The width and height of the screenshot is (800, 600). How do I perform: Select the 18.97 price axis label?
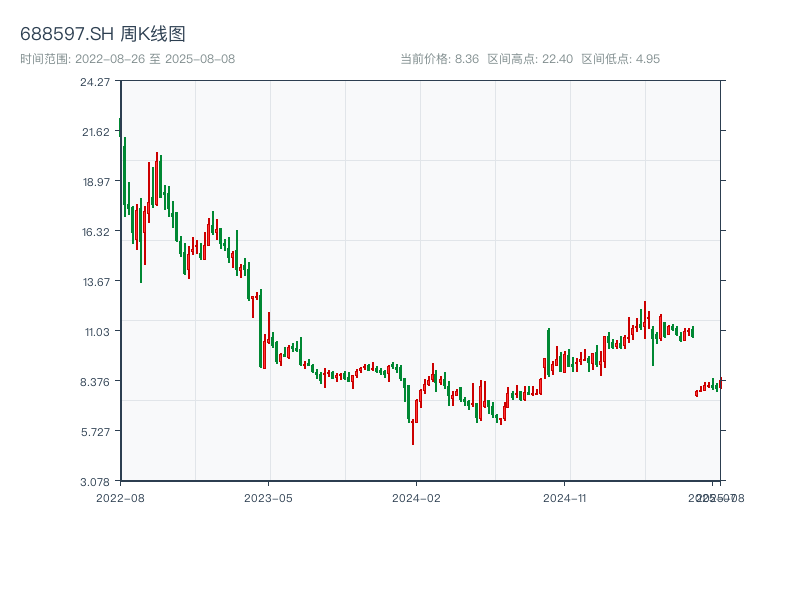click(96, 182)
